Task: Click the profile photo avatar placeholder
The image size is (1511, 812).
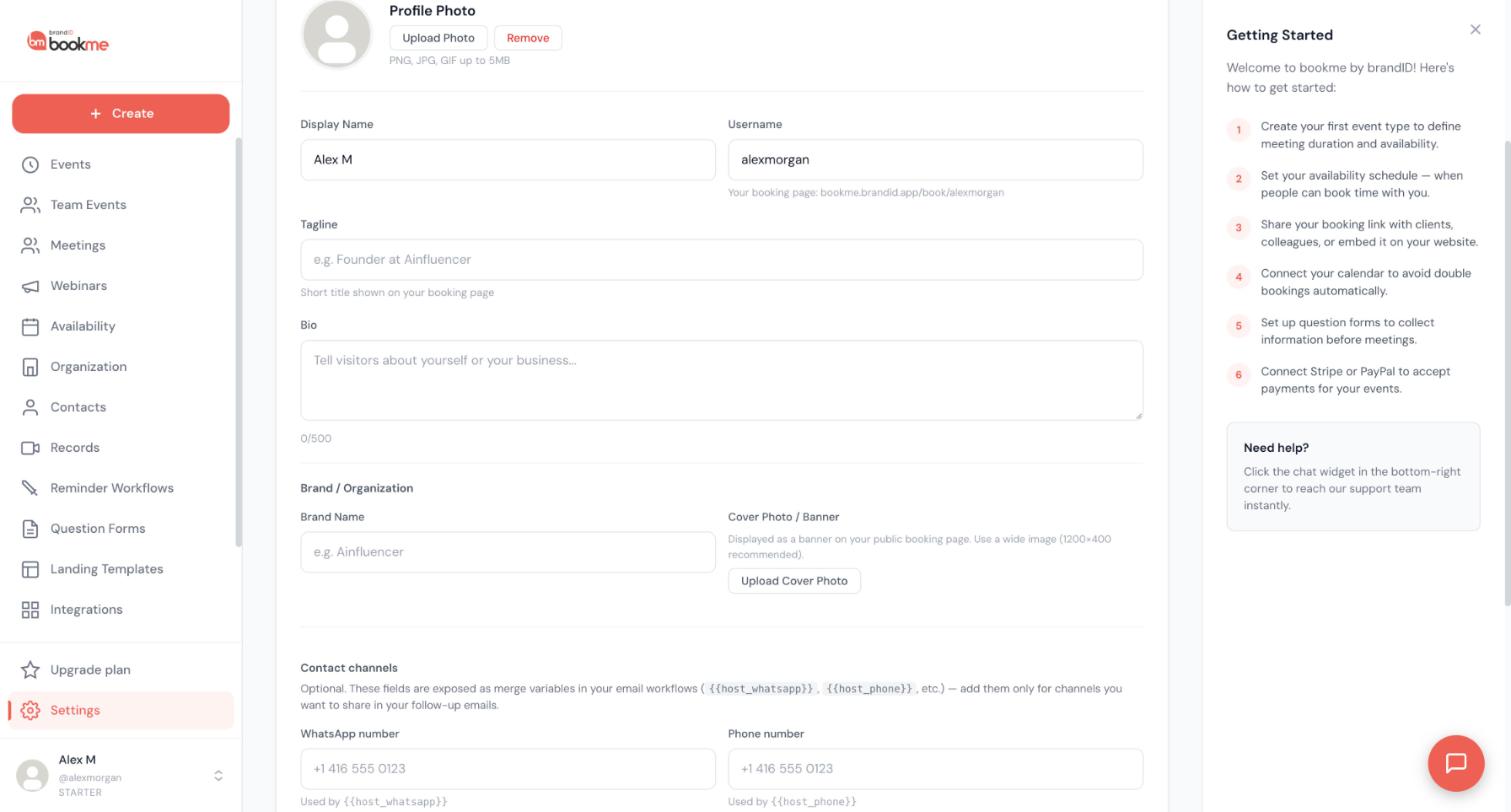Action: (x=337, y=34)
